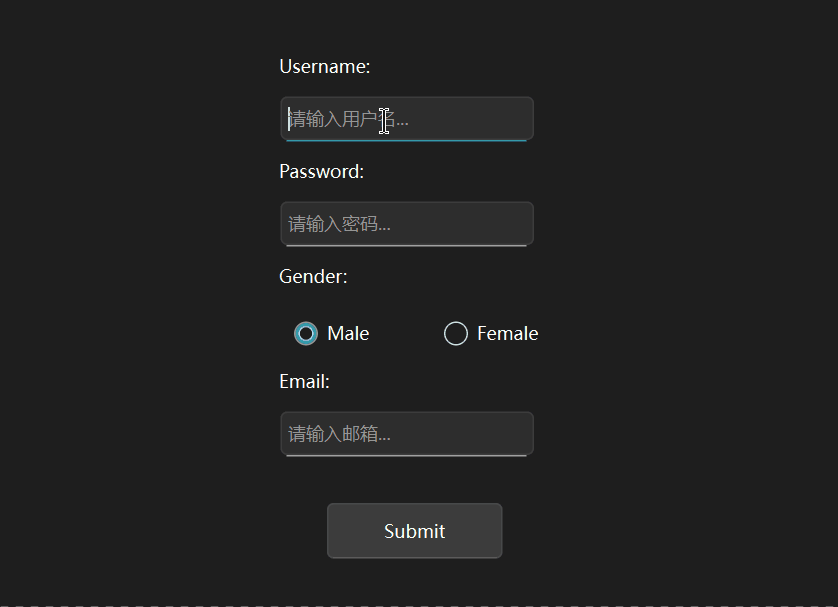
Task: Click into the Password input field
Action: coord(406,224)
